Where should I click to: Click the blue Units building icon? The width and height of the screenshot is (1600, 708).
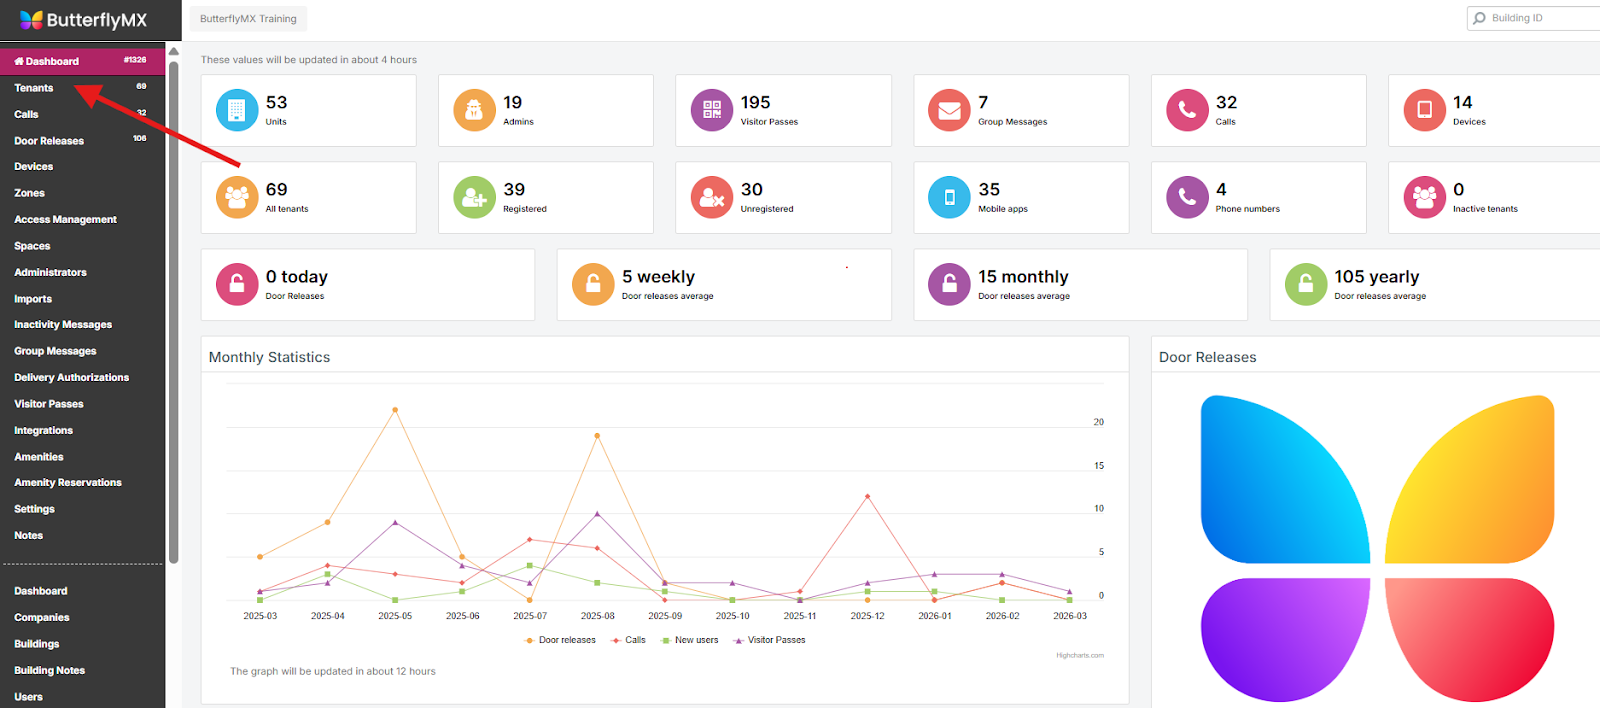click(237, 111)
